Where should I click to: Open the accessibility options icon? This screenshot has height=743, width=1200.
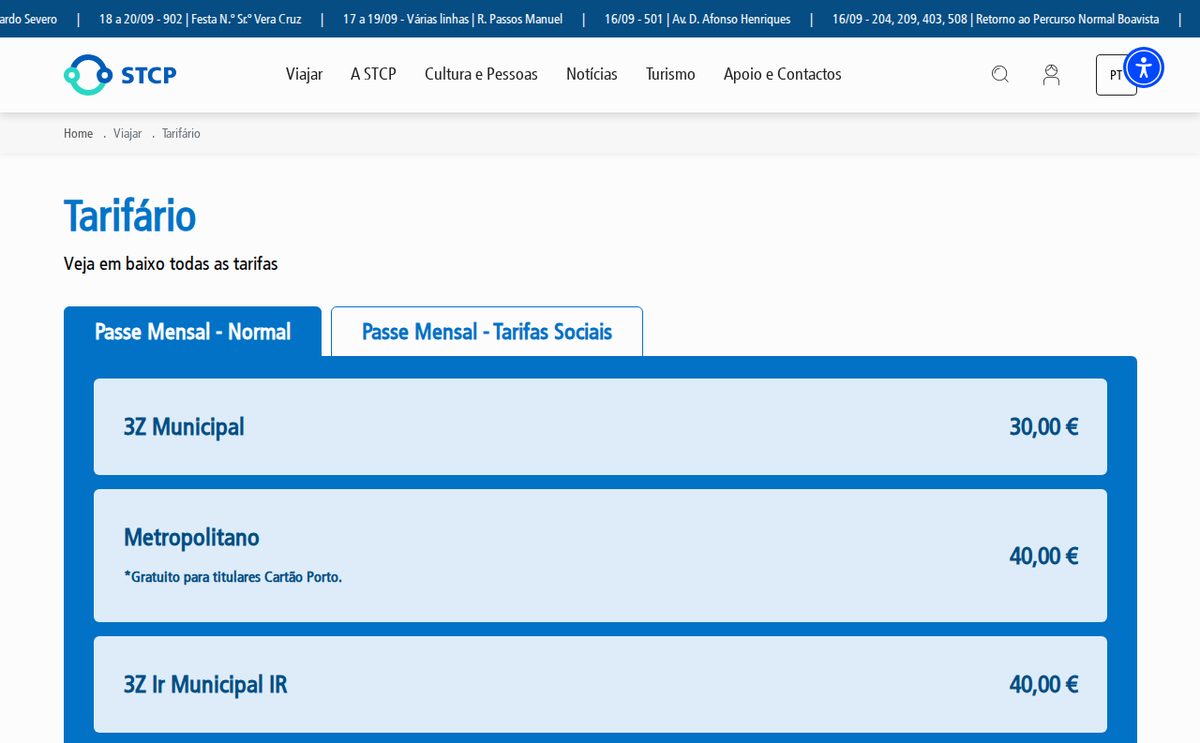(1144, 68)
